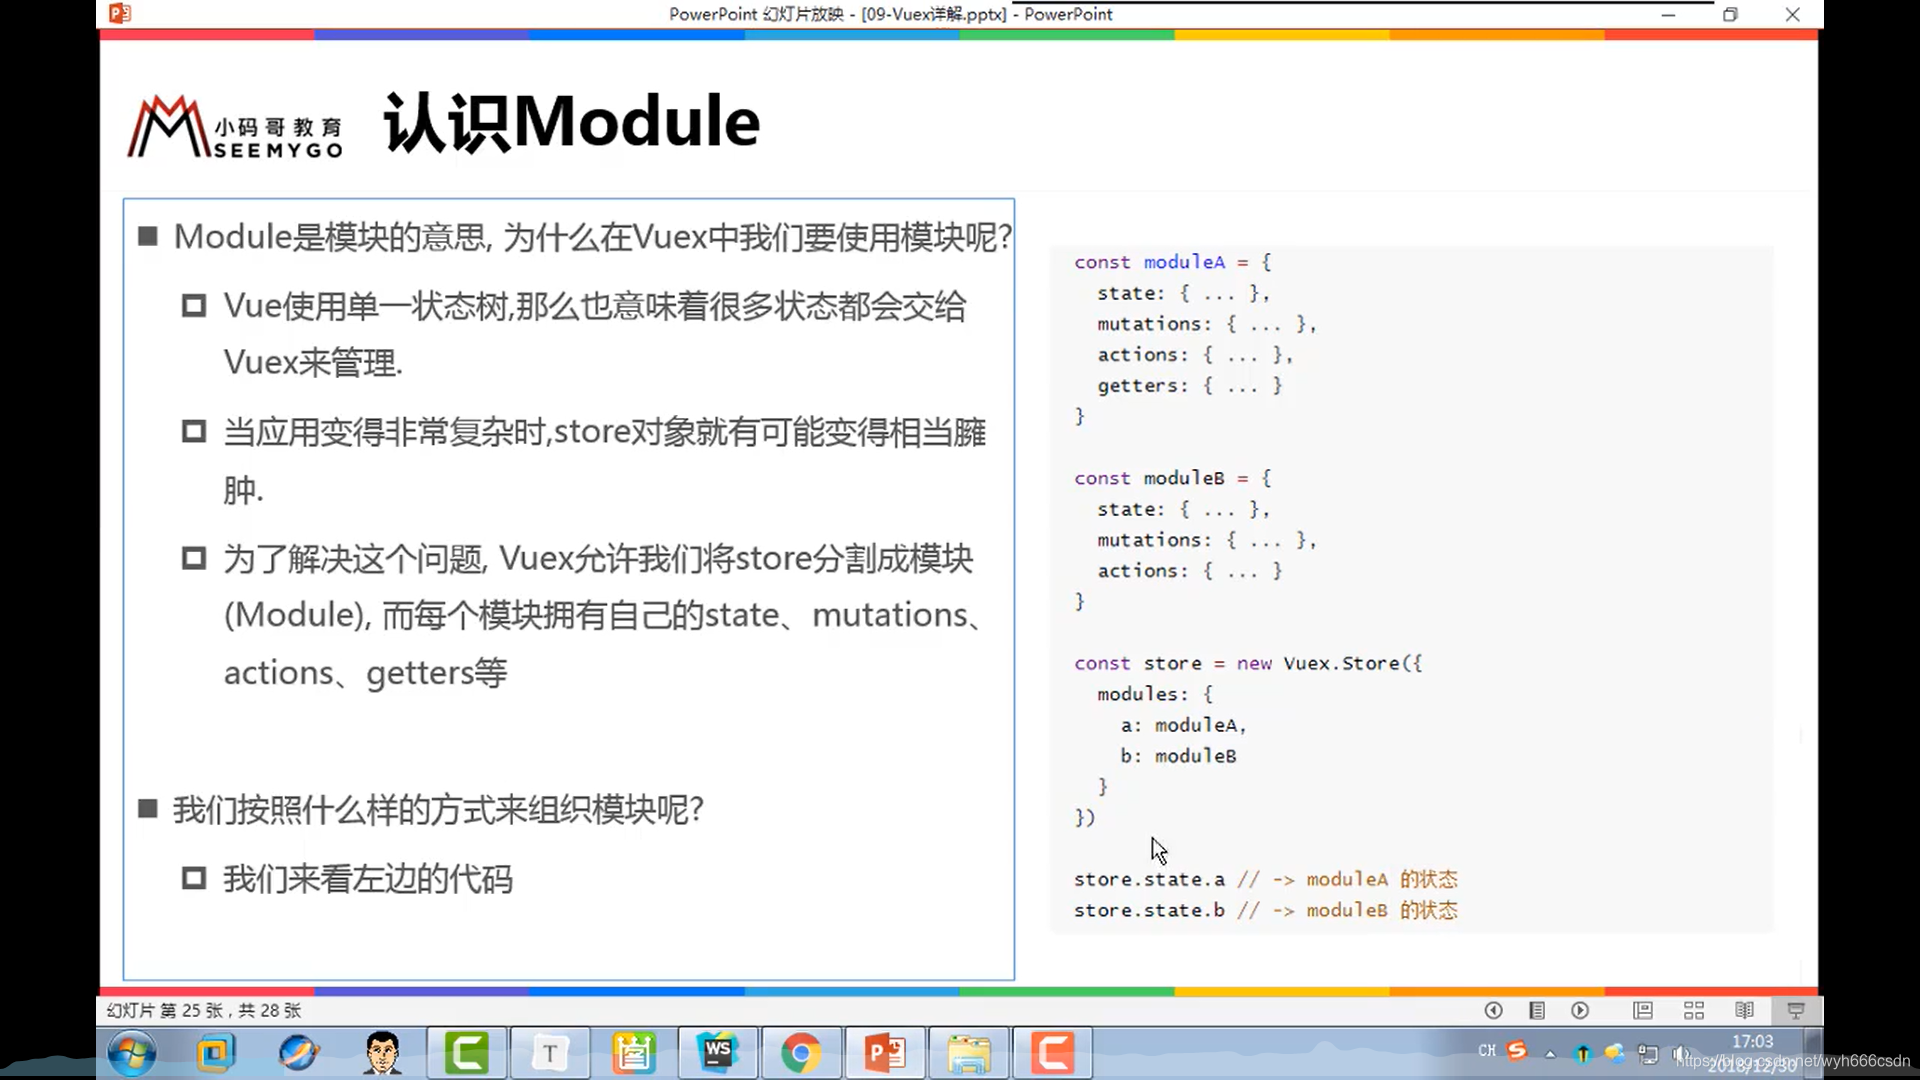
Task: Open Google Chrome from taskbar
Action: point(801,1053)
